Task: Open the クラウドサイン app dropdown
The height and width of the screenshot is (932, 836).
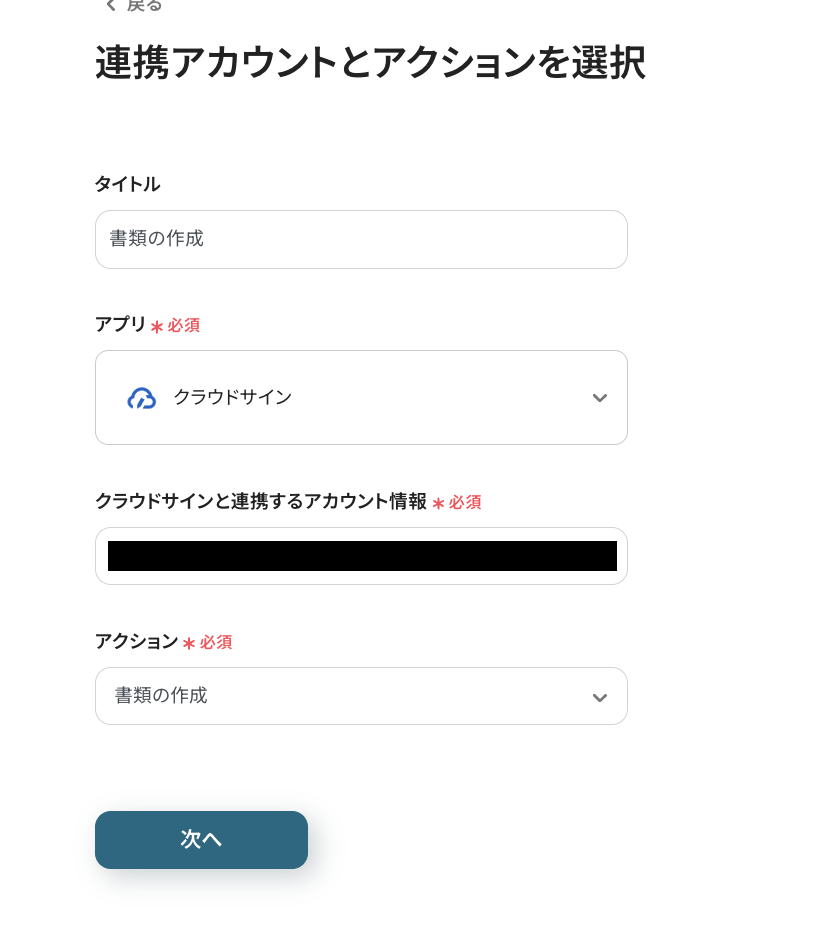Action: [361, 397]
